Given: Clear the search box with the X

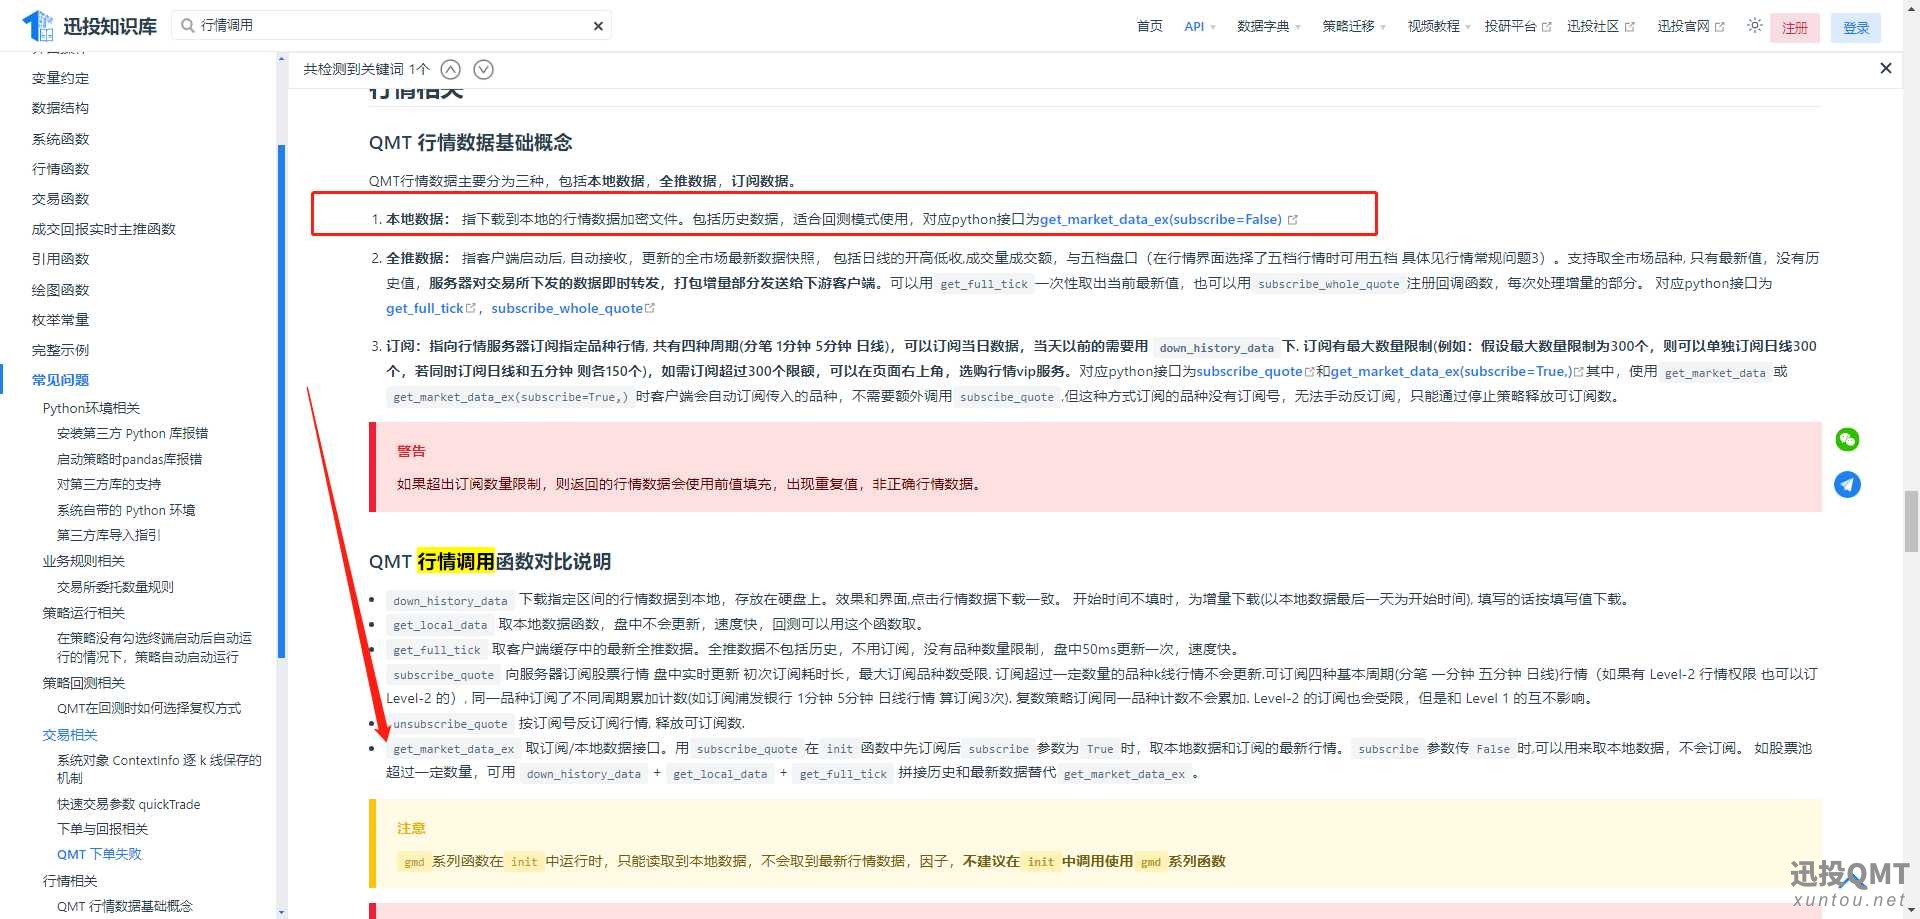Looking at the screenshot, I should click(x=598, y=26).
